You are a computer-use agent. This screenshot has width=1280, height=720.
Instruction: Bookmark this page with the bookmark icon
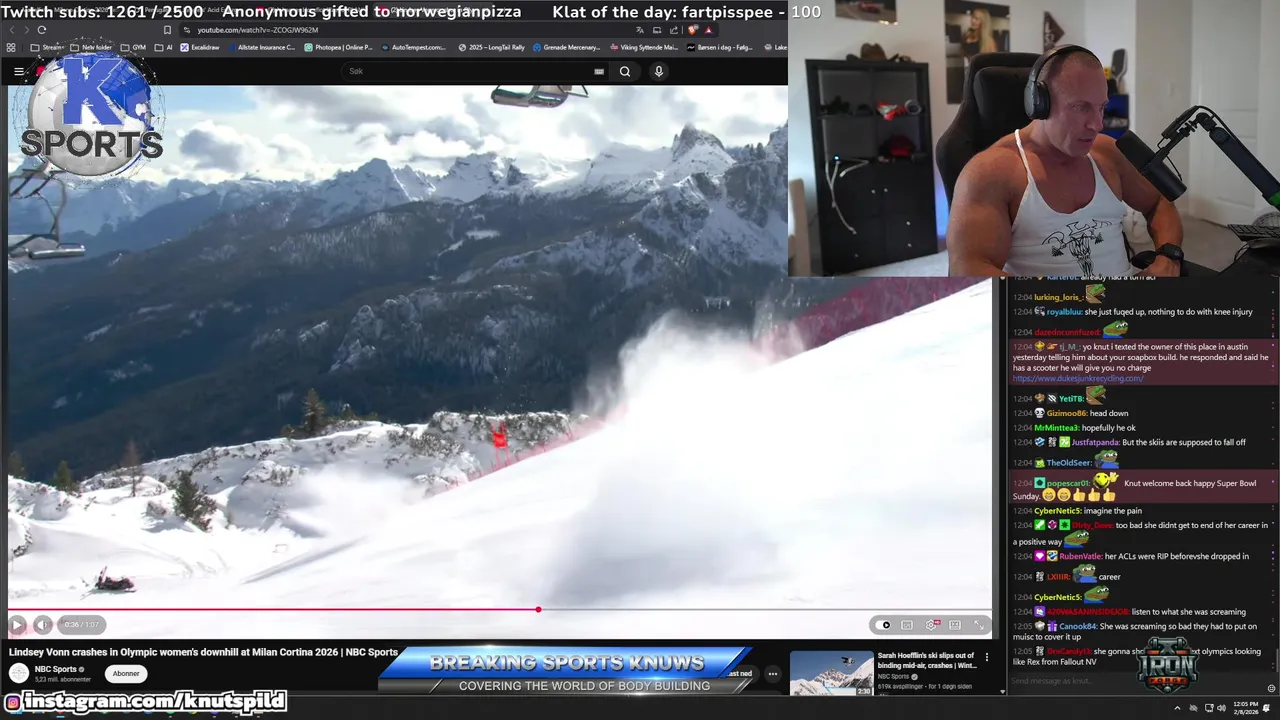[x=167, y=30]
